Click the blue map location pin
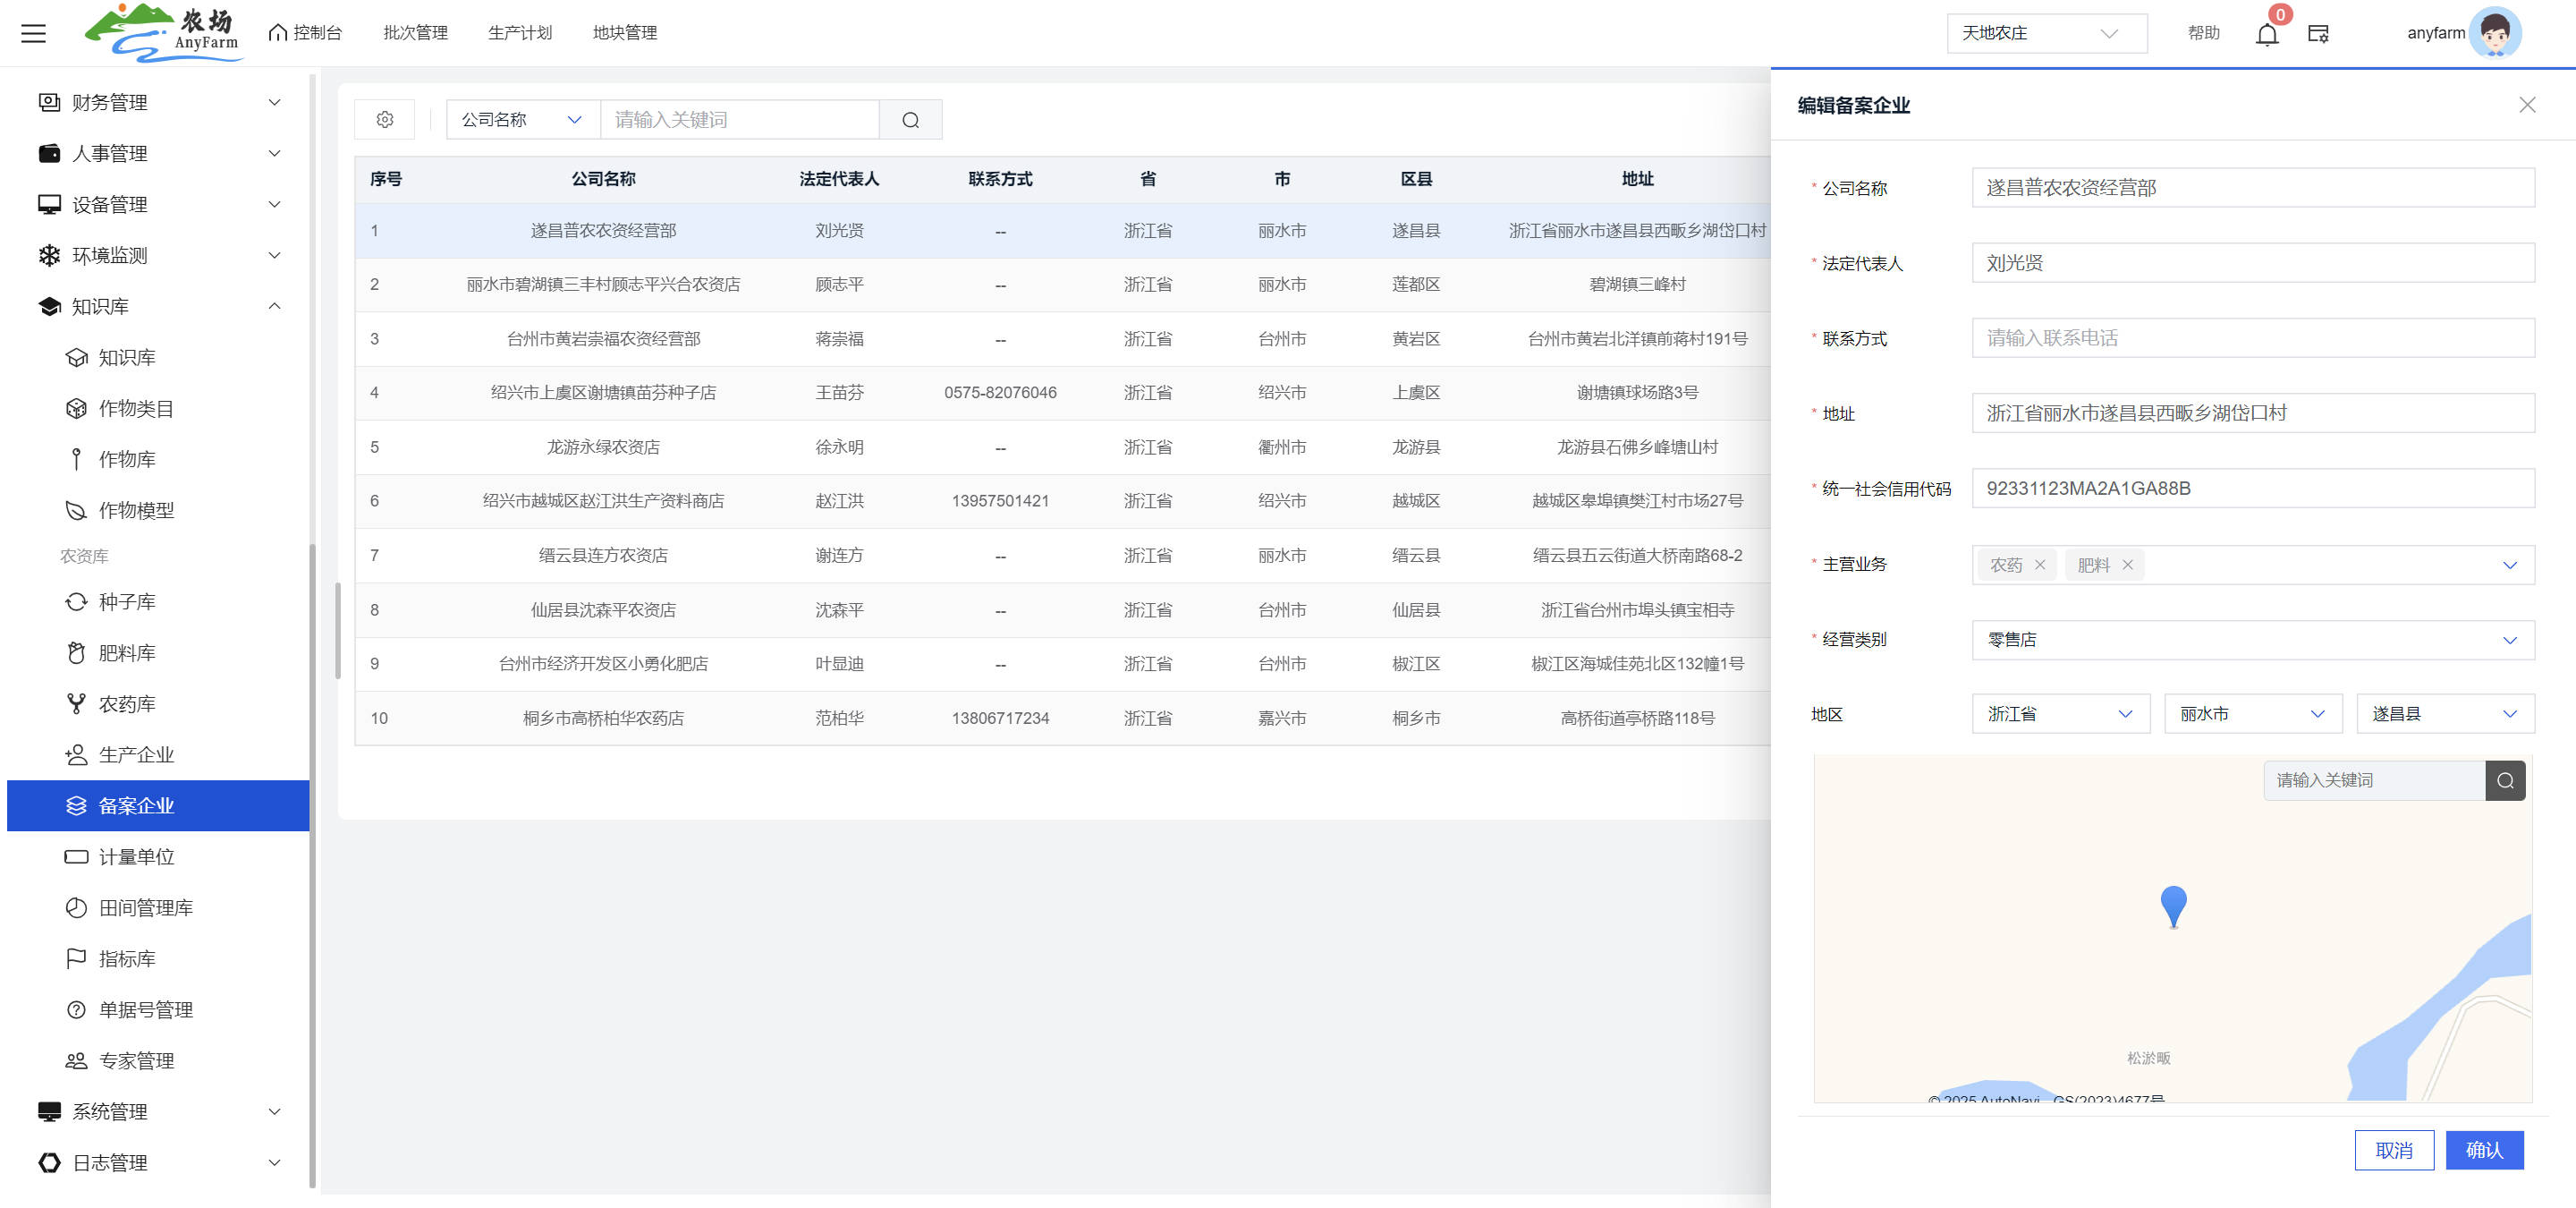Screen dimensions: 2576x1208 click(2173, 905)
